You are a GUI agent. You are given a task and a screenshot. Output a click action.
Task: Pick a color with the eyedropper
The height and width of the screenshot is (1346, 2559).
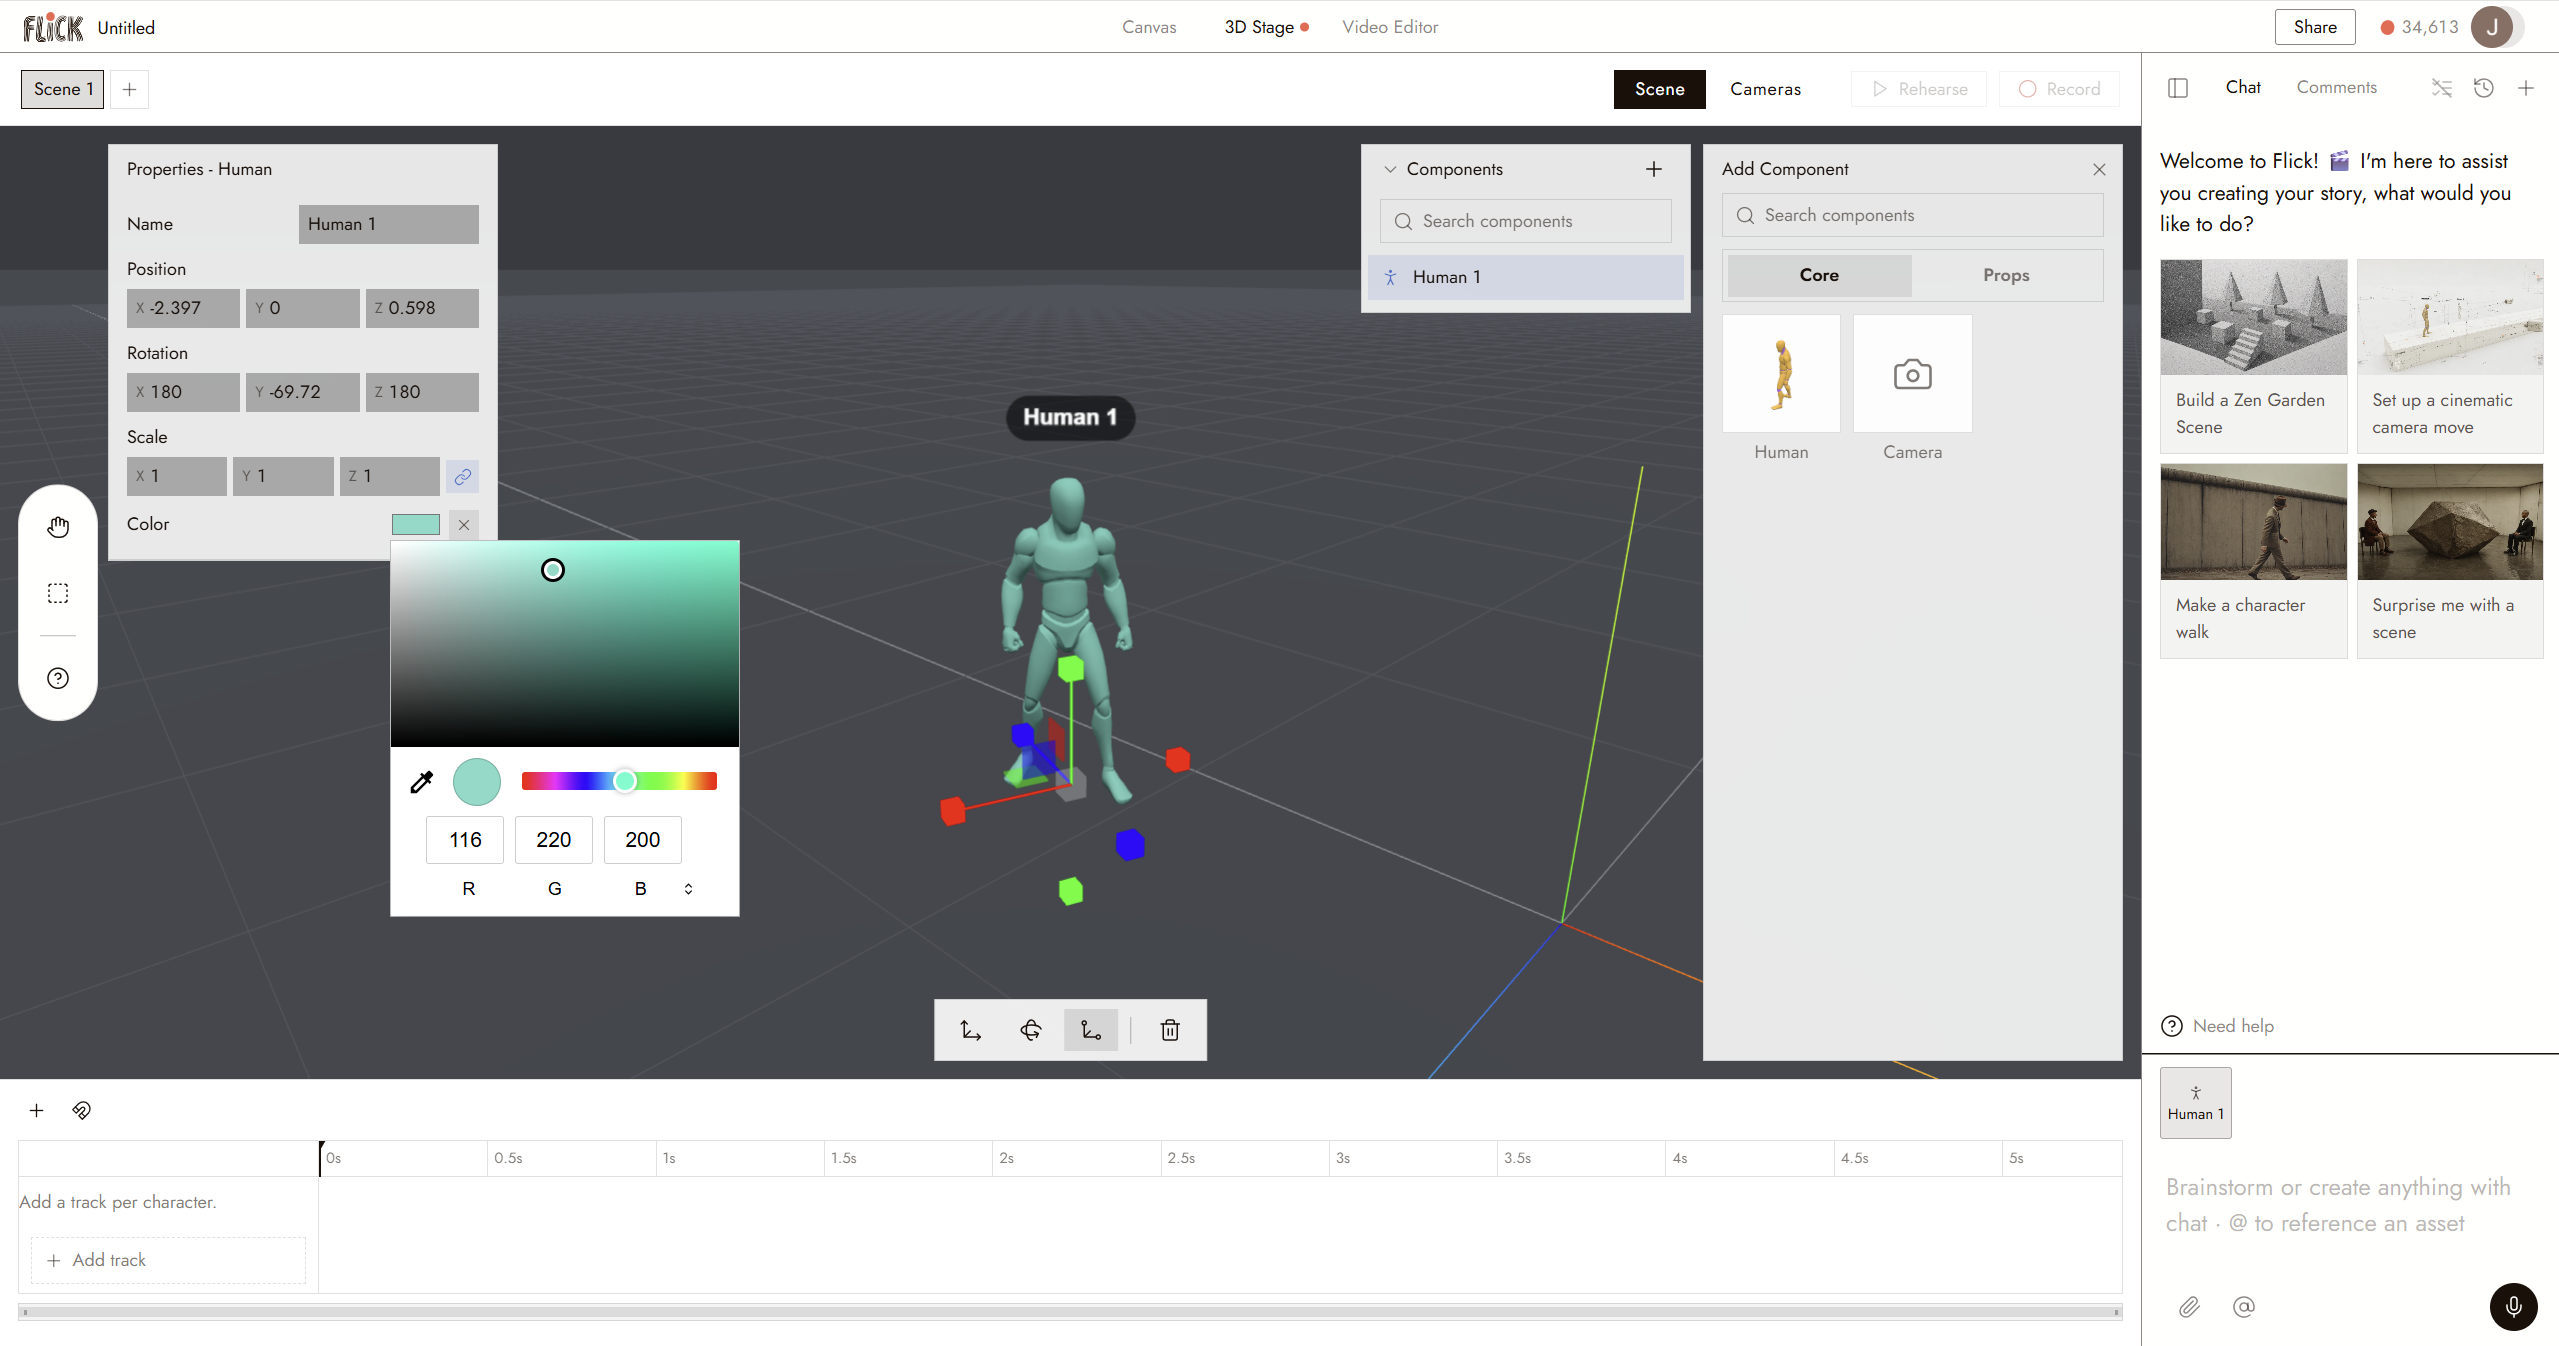click(x=422, y=781)
